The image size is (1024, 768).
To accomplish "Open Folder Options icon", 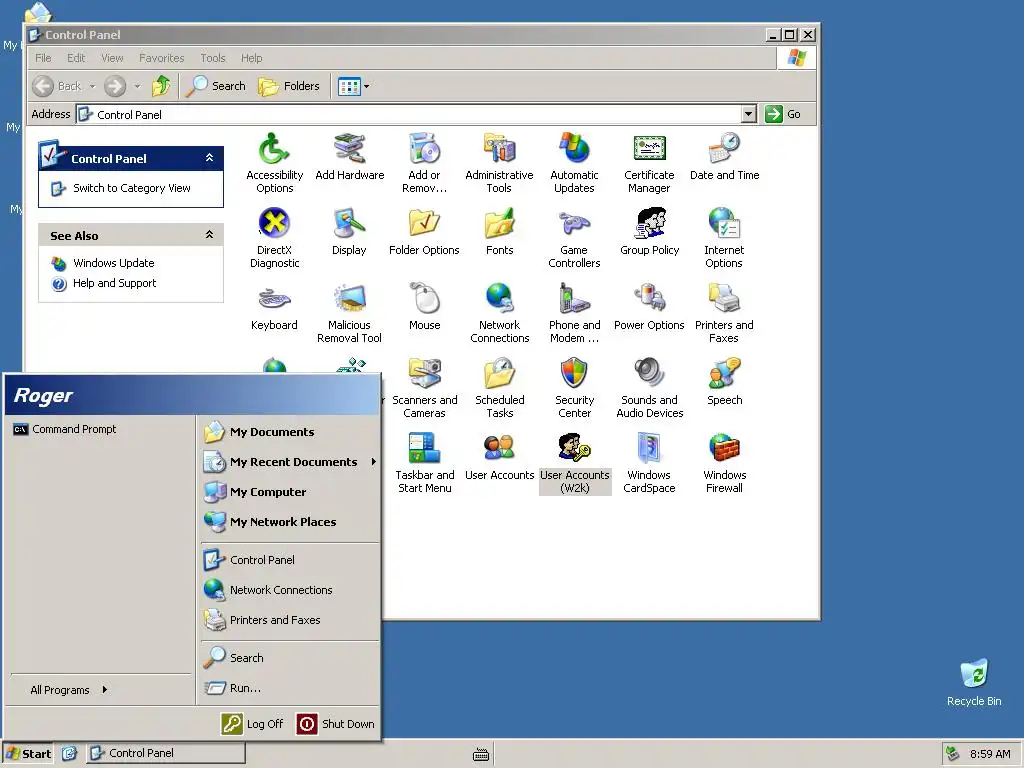I will (424, 232).
